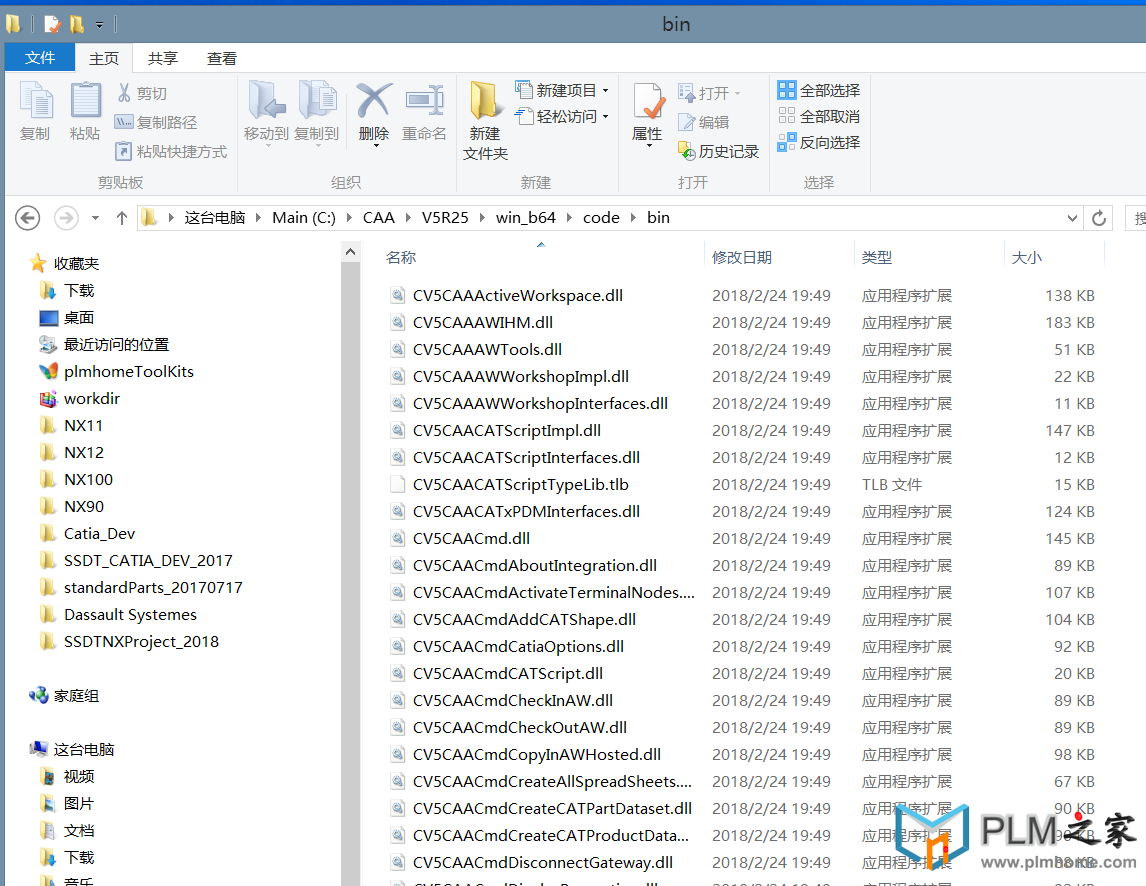The image size is (1146, 886).
Task: Select file CV5CAAWIHM.dll
Action: (x=482, y=322)
